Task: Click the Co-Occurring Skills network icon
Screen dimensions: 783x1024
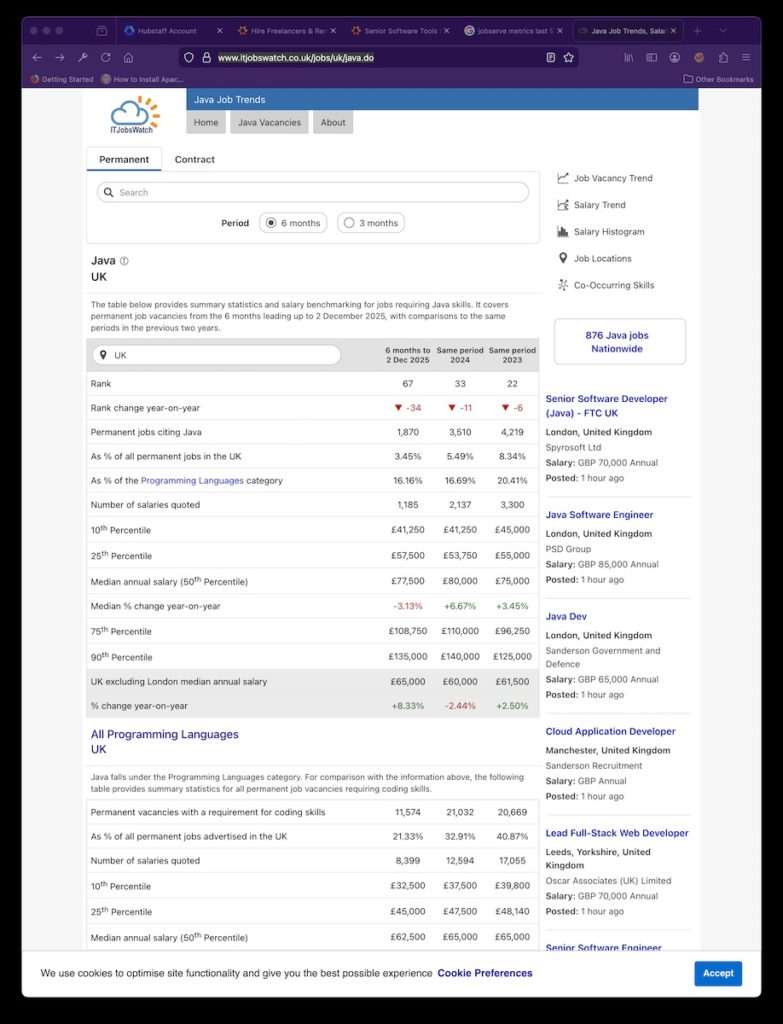Action: 564,285
